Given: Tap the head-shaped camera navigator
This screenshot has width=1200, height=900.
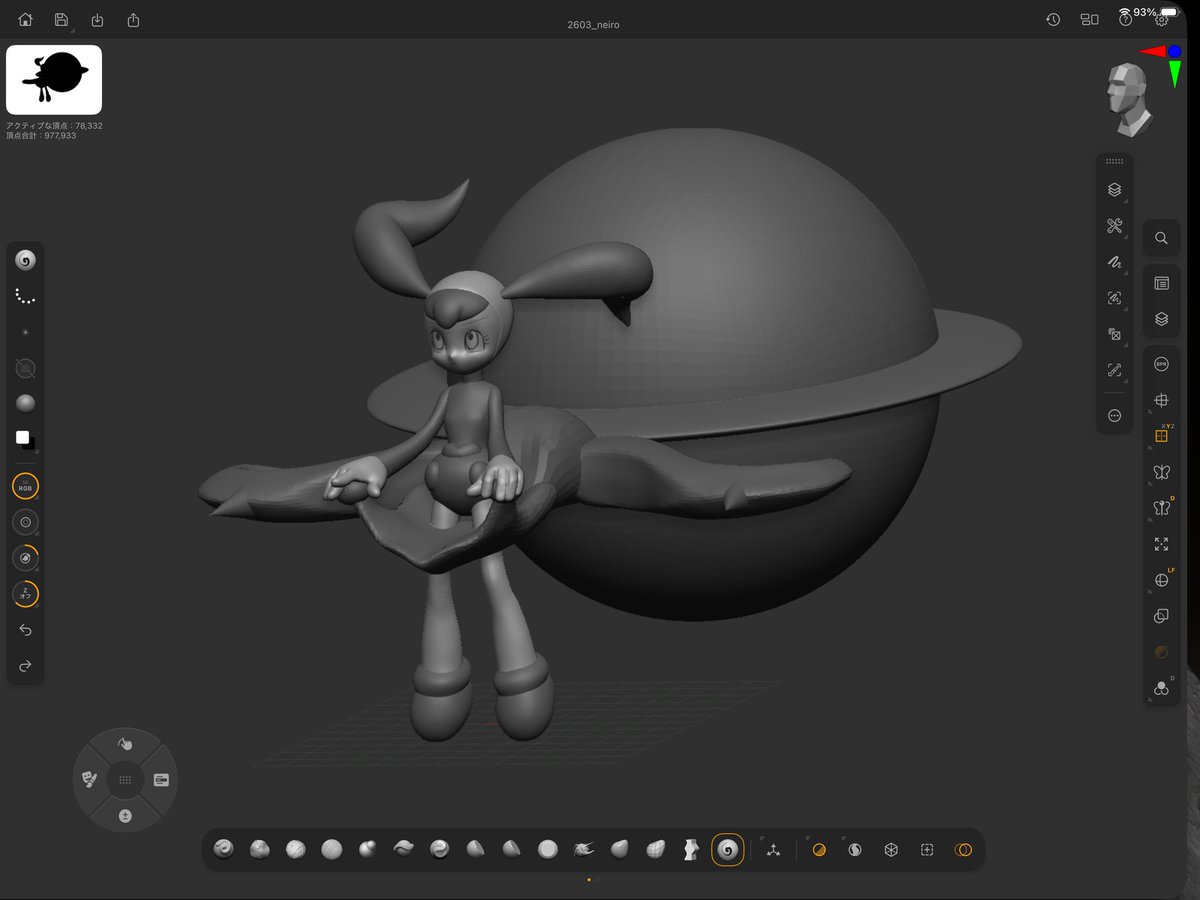Looking at the screenshot, I should point(1130,99).
